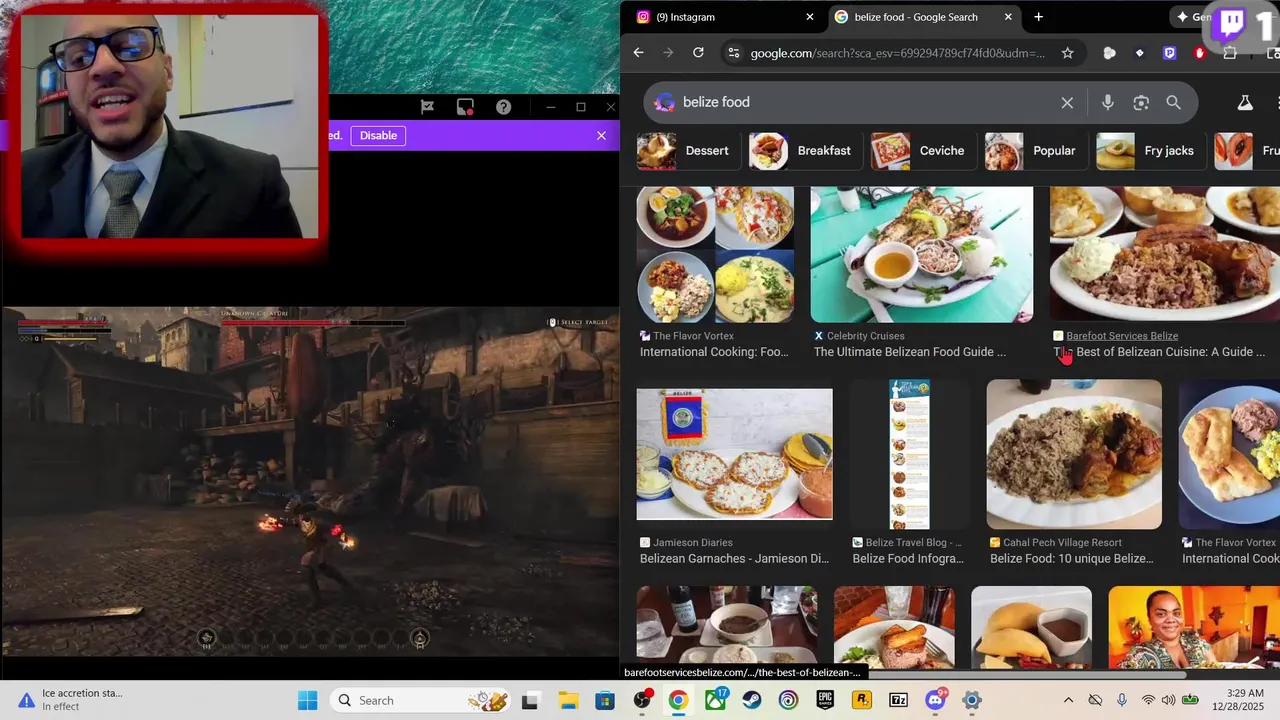Open the Barefoot Services rice plate image

[1165, 254]
